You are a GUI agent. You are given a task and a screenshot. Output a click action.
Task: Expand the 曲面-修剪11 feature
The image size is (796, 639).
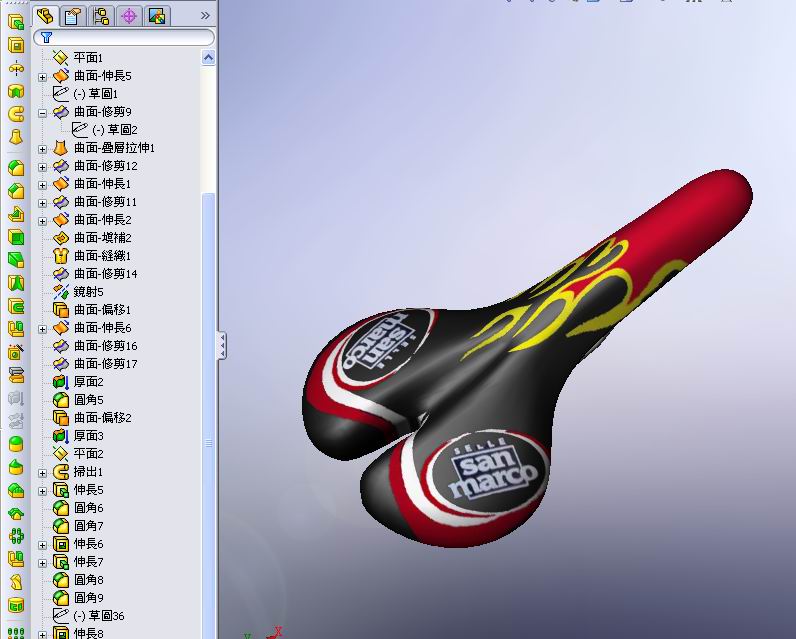[43, 203]
